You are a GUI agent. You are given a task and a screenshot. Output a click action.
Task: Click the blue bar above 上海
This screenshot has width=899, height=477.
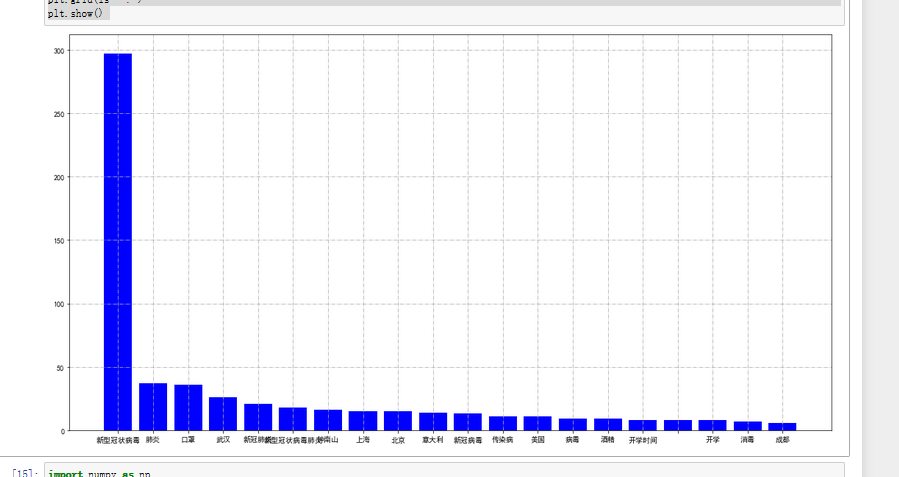(x=363, y=421)
